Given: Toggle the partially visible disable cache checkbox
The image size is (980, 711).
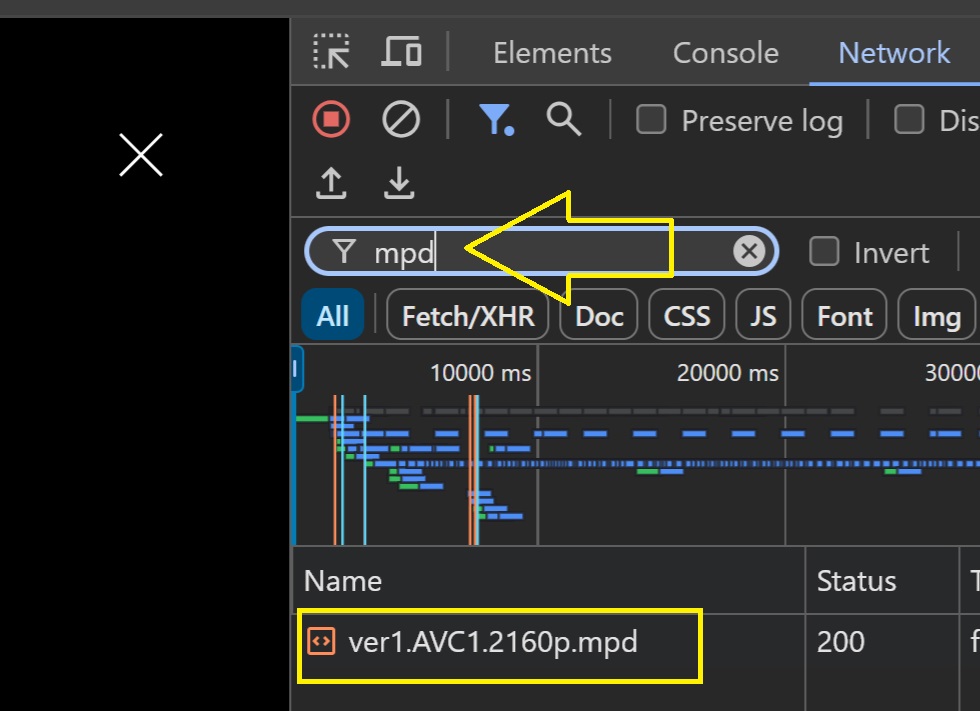Looking at the screenshot, I should [x=909, y=121].
